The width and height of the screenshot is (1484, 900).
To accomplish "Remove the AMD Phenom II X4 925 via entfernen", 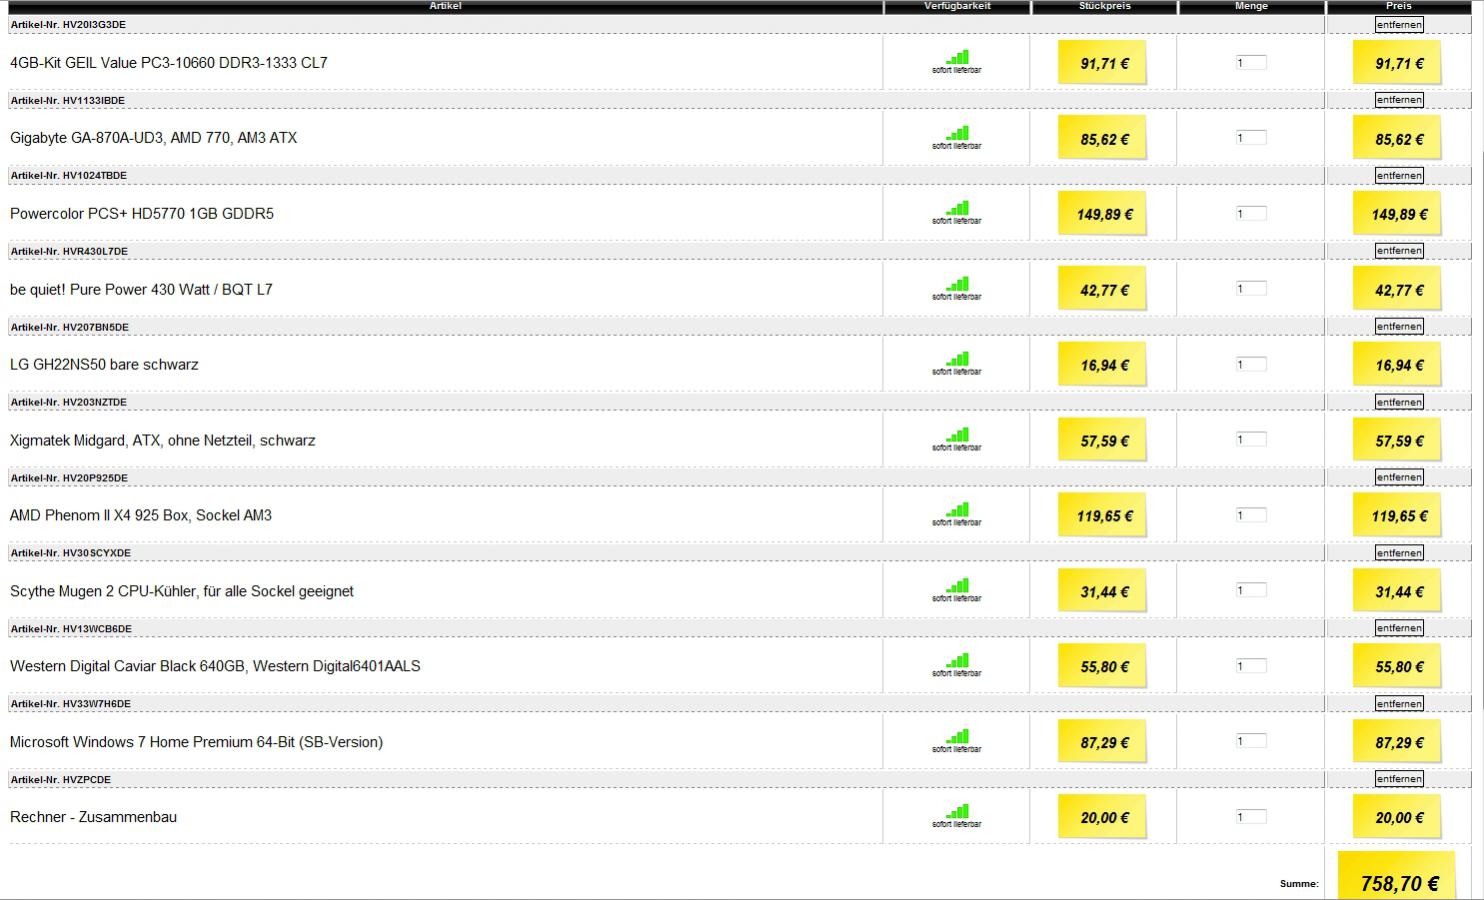I will coord(1399,478).
